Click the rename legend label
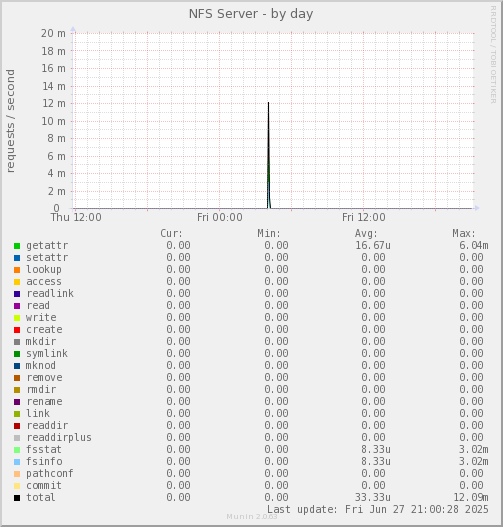503x527 pixels. pos(44,402)
